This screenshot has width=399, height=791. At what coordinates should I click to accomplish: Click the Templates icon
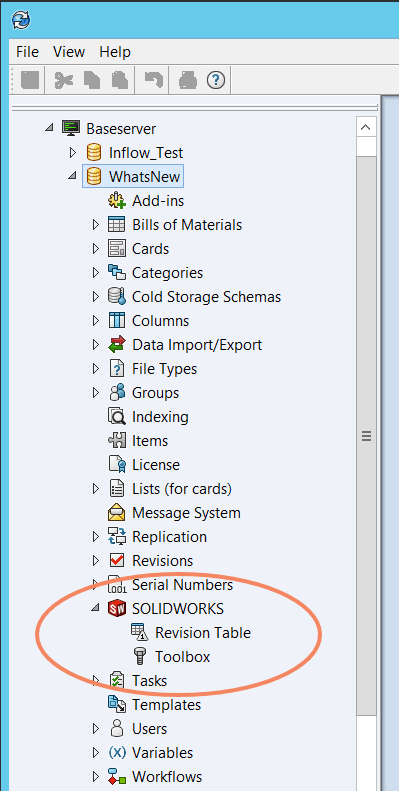[x=117, y=705]
